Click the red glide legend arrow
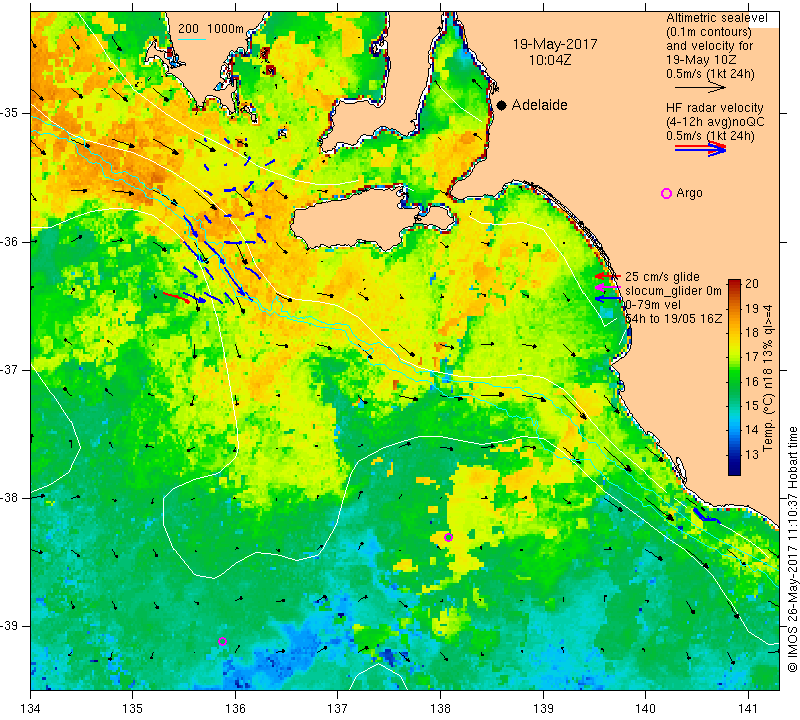Image resolution: width=800 pixels, height=720 pixels. pos(608,277)
